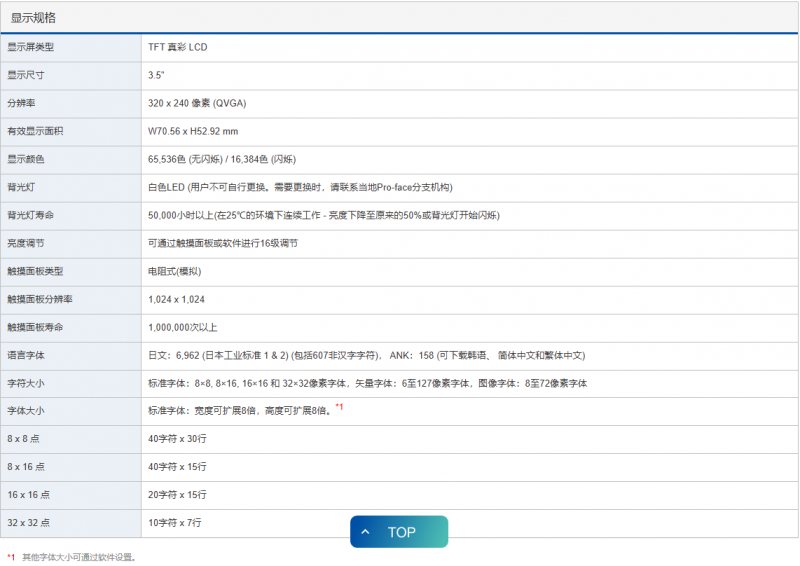
Task: Click the red *1 footnote marker in 字体大小 row
Action: point(339,407)
